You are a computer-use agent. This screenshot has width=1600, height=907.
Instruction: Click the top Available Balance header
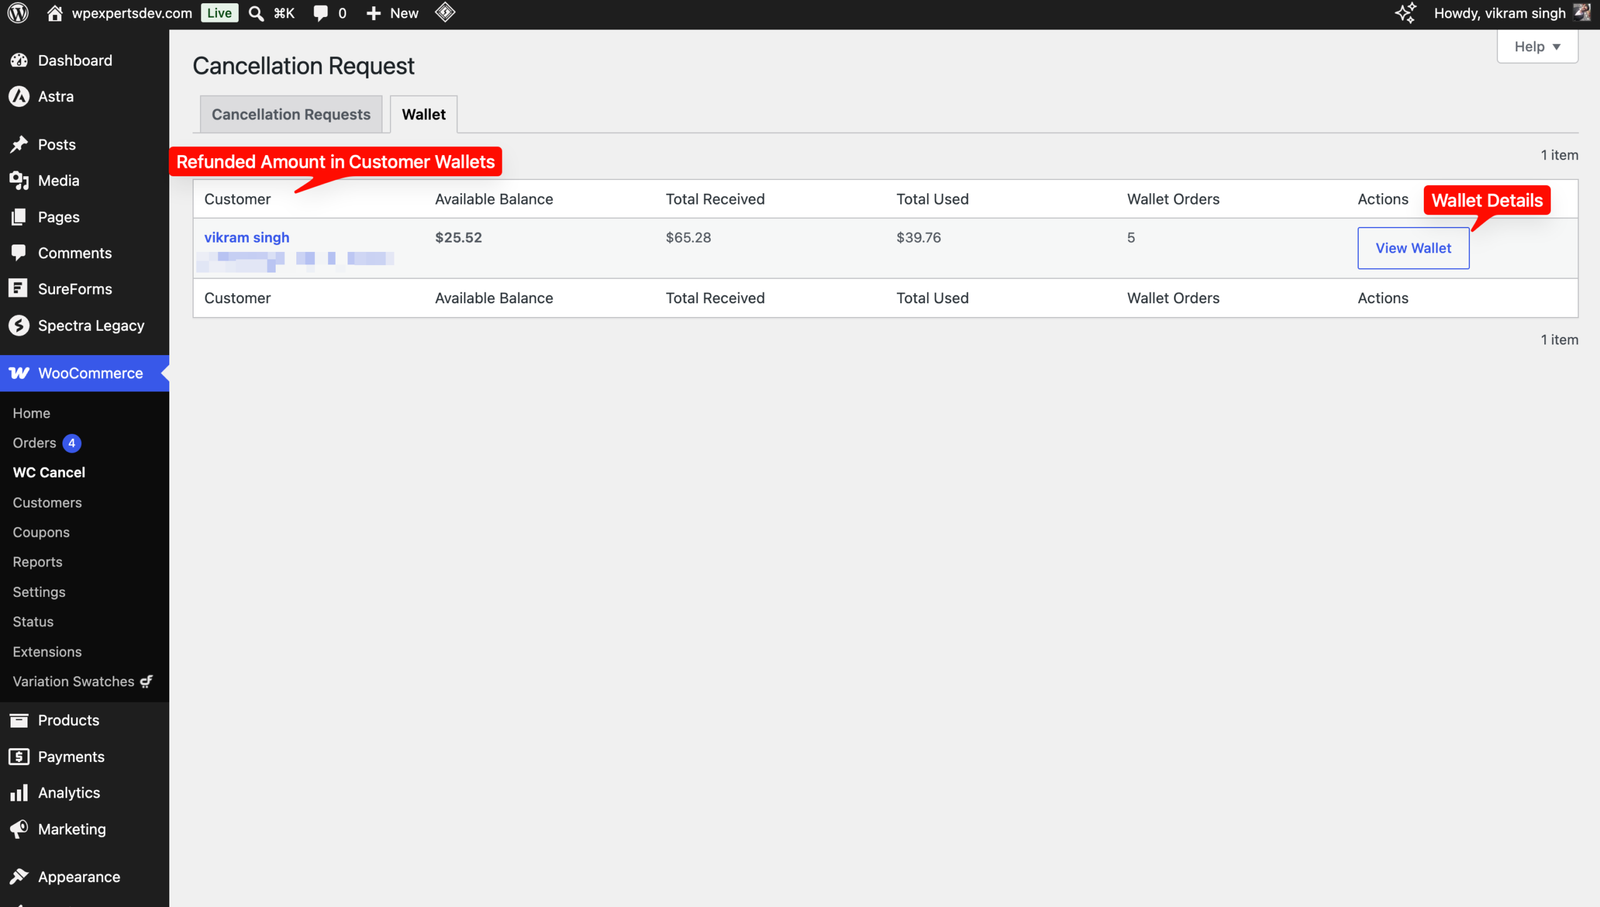coord(494,199)
